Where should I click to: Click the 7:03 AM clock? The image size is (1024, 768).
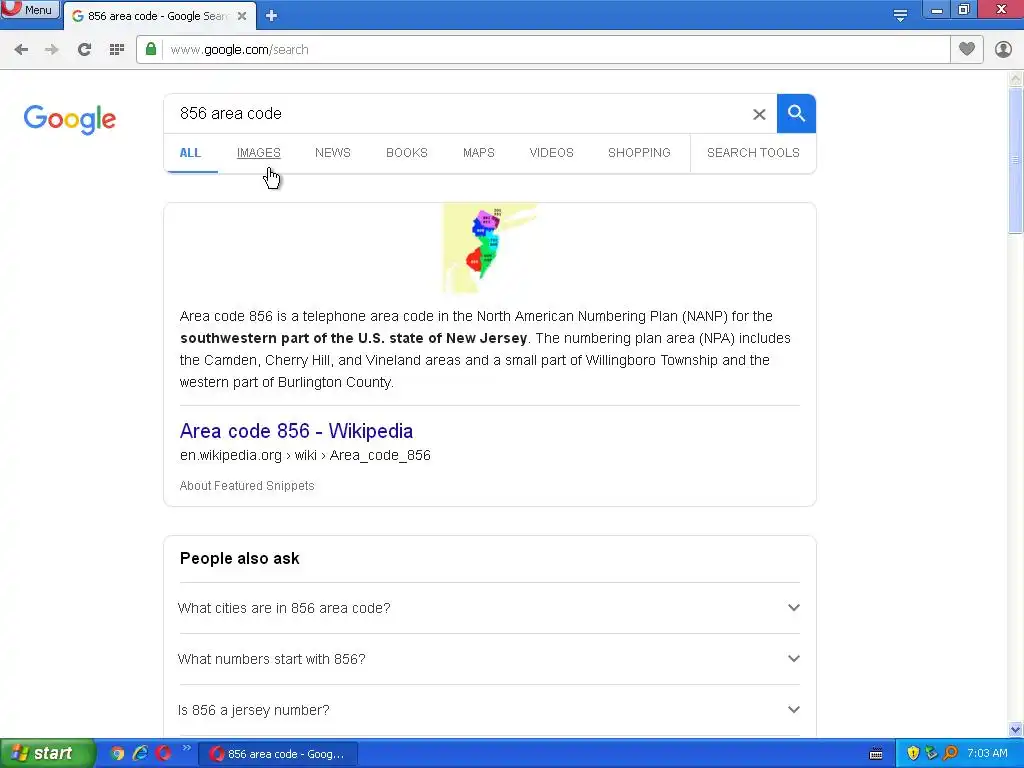[987, 754]
